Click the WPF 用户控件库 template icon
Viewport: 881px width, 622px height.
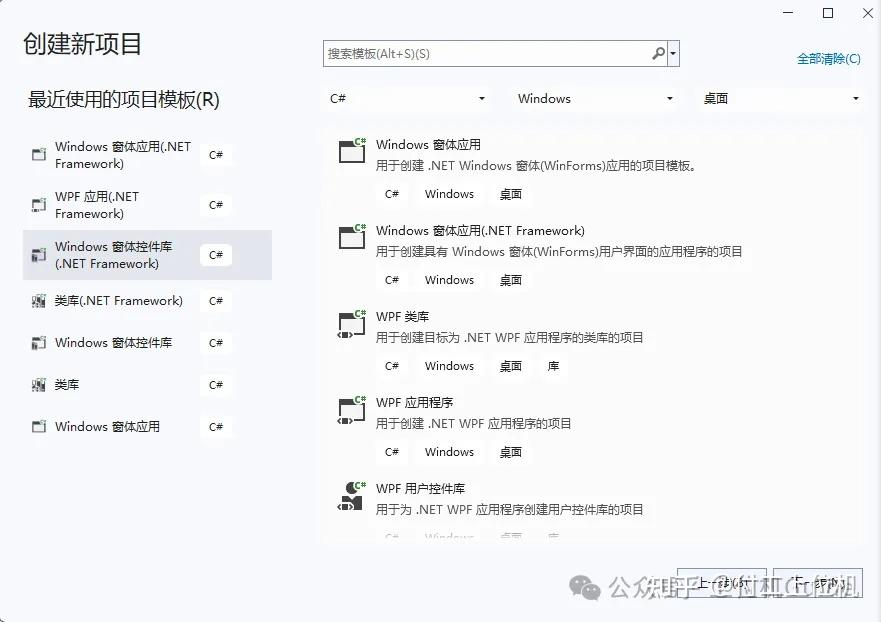[x=352, y=496]
